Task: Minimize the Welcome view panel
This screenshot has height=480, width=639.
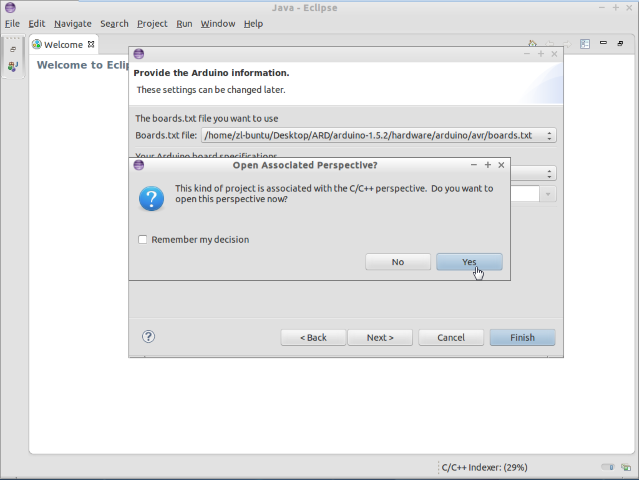Action: coord(603,43)
